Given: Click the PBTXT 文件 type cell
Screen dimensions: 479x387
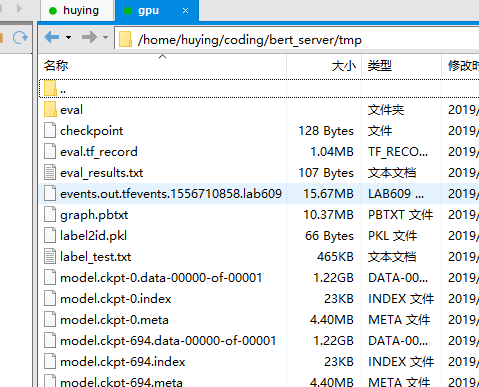Looking at the screenshot, I should click(x=401, y=215).
